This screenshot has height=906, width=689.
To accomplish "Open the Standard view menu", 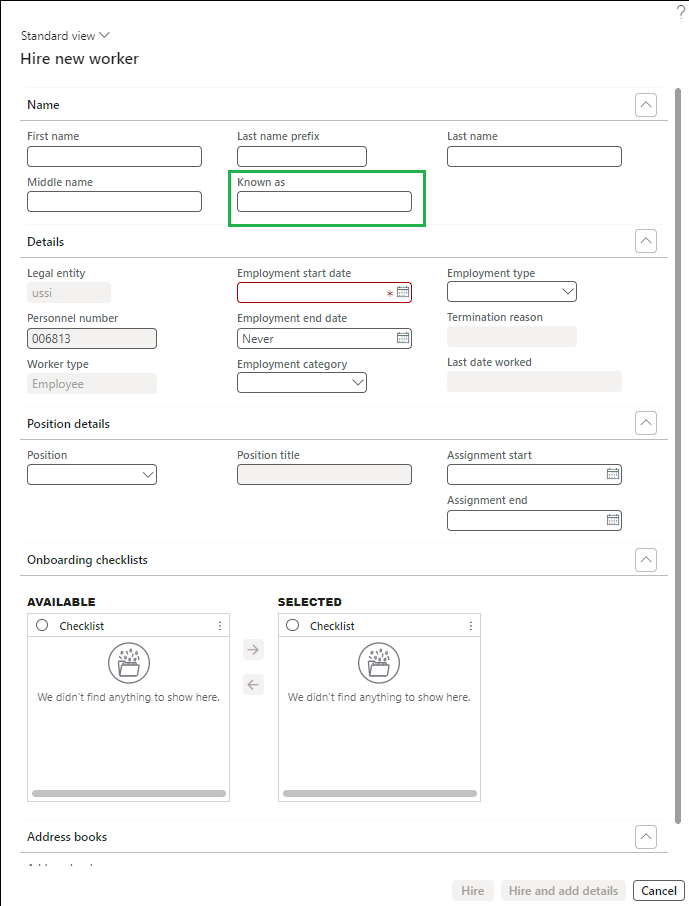I will (x=65, y=36).
